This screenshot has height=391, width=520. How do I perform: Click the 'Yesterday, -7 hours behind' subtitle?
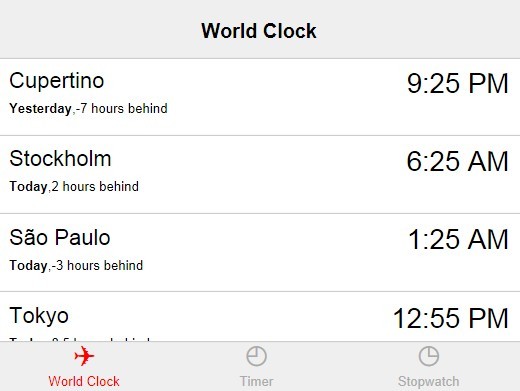tap(88, 108)
